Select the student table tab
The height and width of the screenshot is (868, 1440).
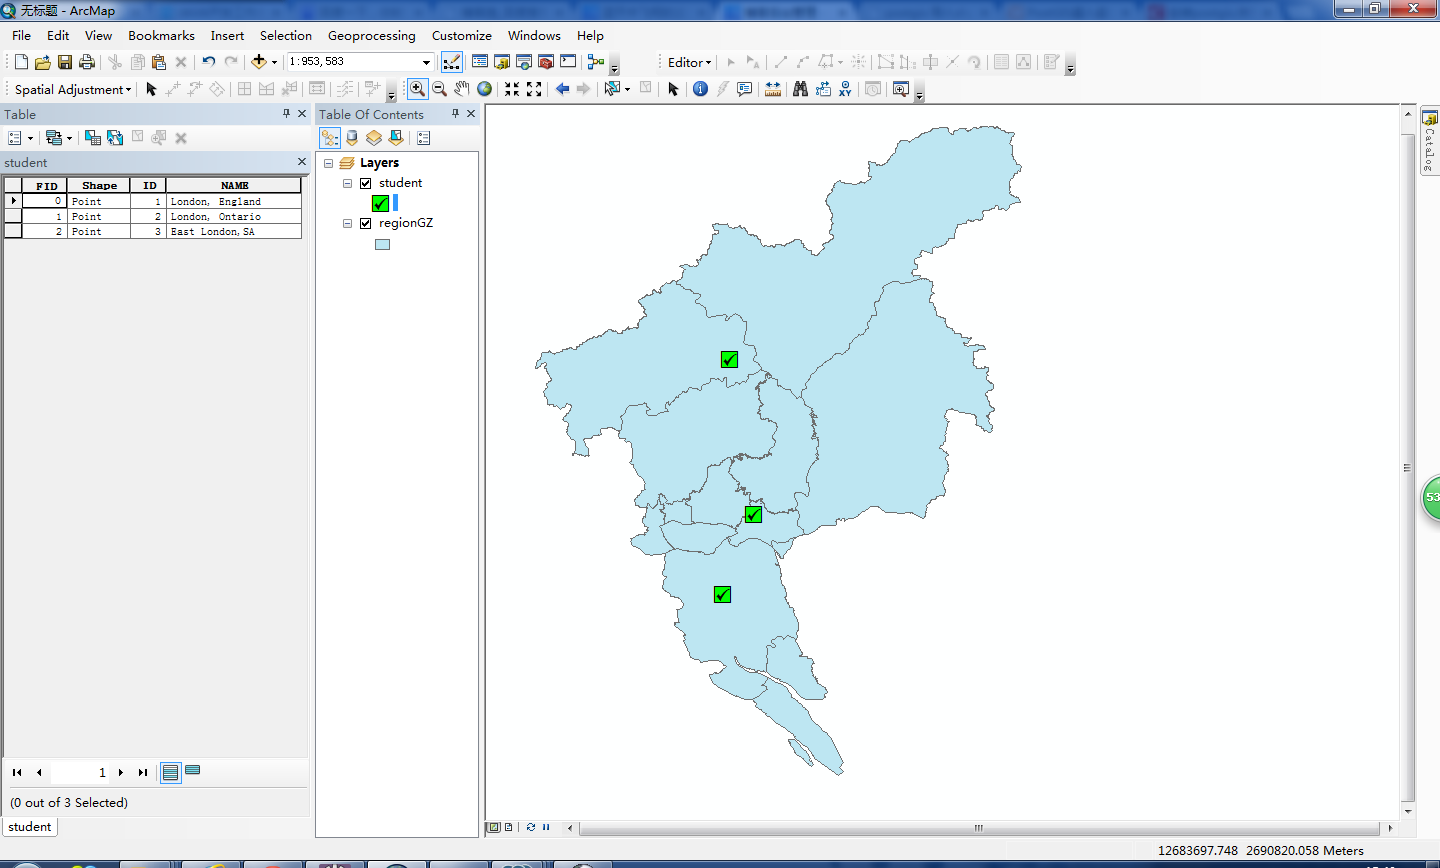tap(30, 827)
